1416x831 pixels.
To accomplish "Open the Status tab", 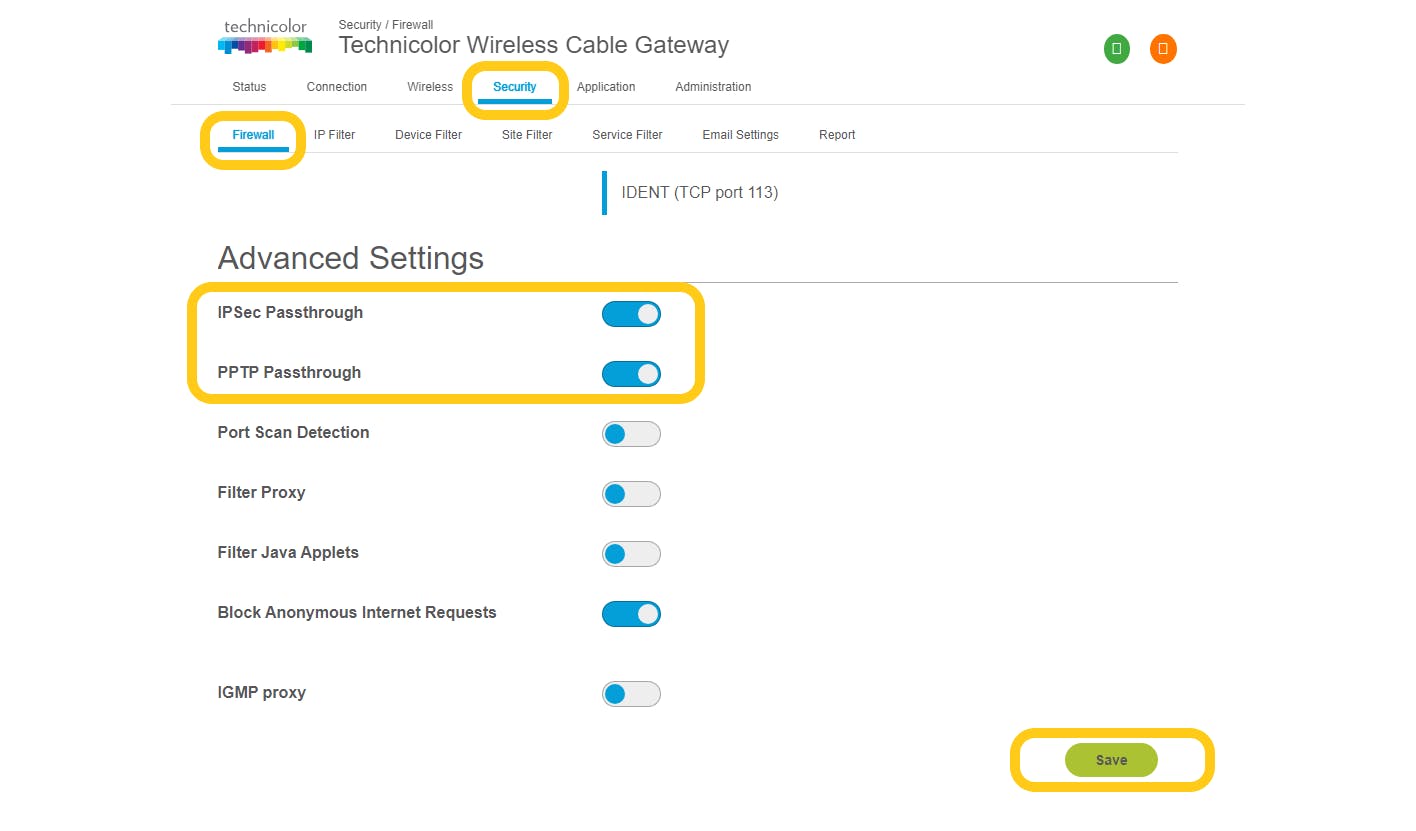I will point(249,87).
